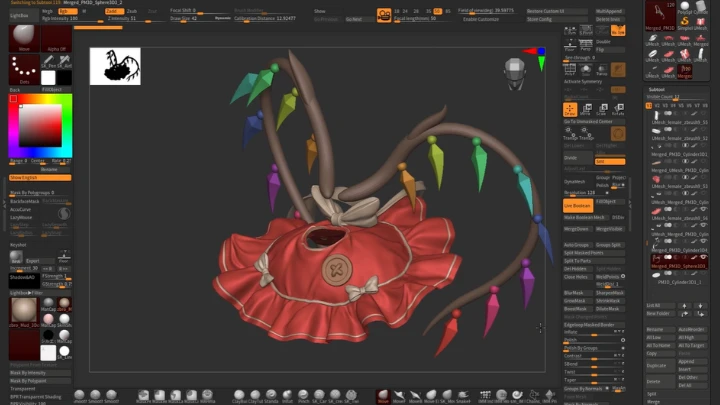
Task: Click the SimpleBrush S tool icon
Action: (x=685, y=22)
